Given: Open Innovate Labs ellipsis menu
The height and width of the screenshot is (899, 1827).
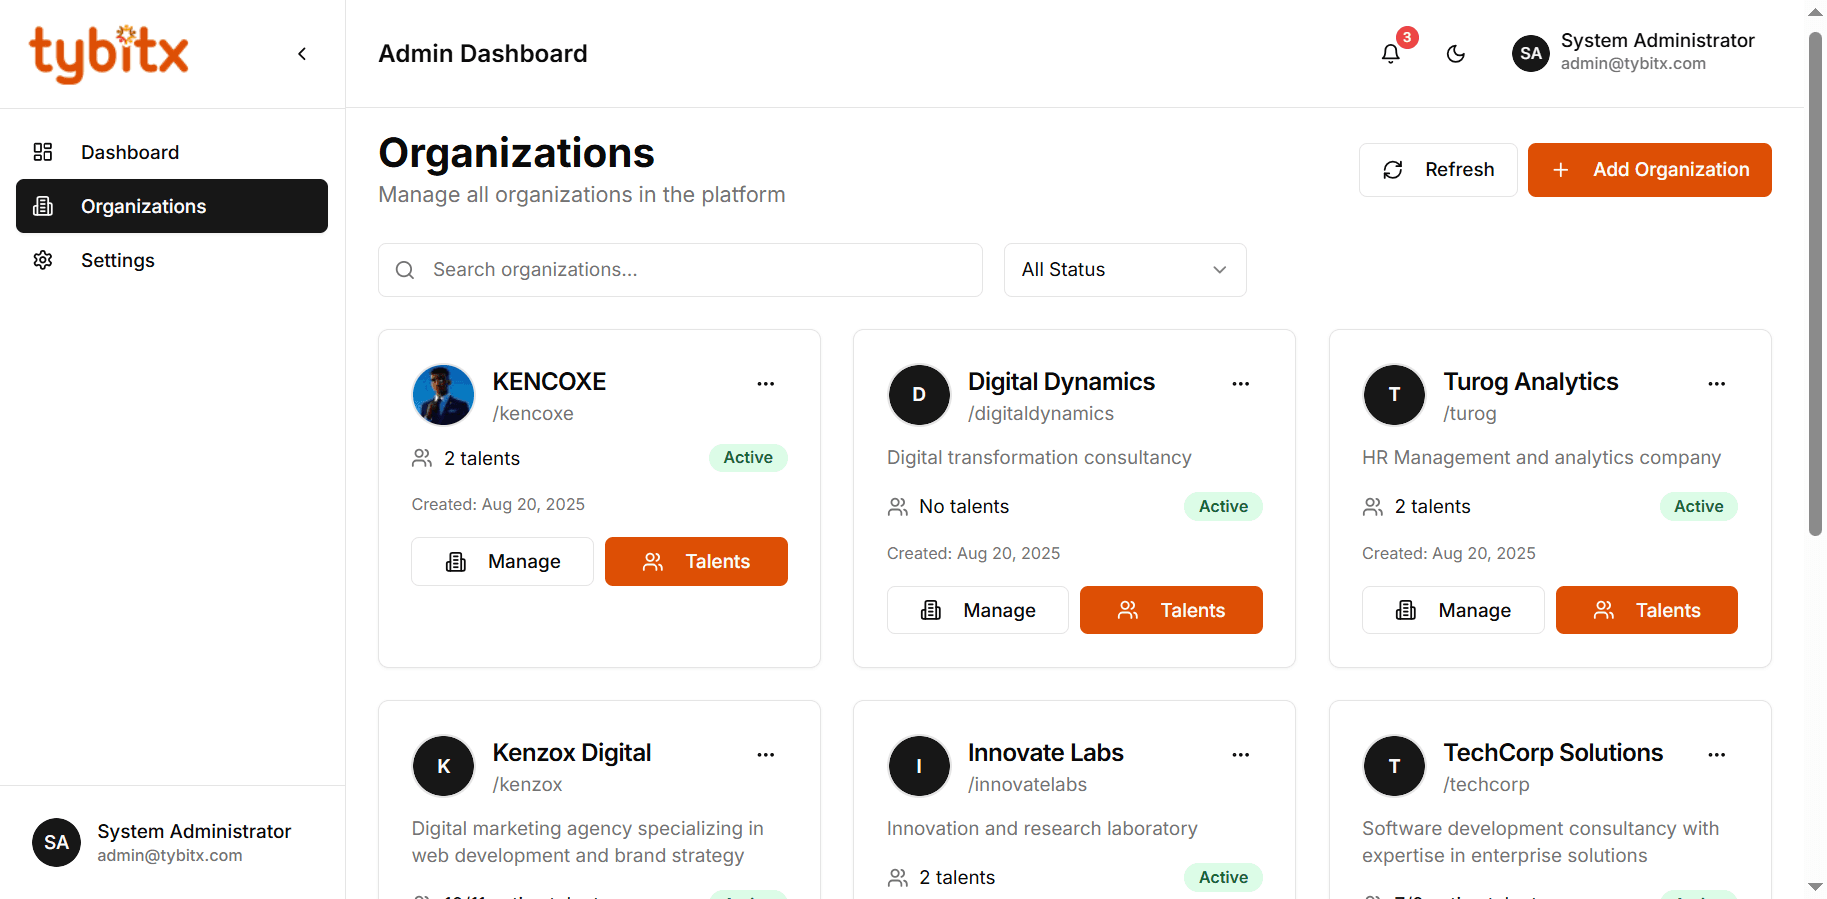Looking at the screenshot, I should click(x=1241, y=755).
